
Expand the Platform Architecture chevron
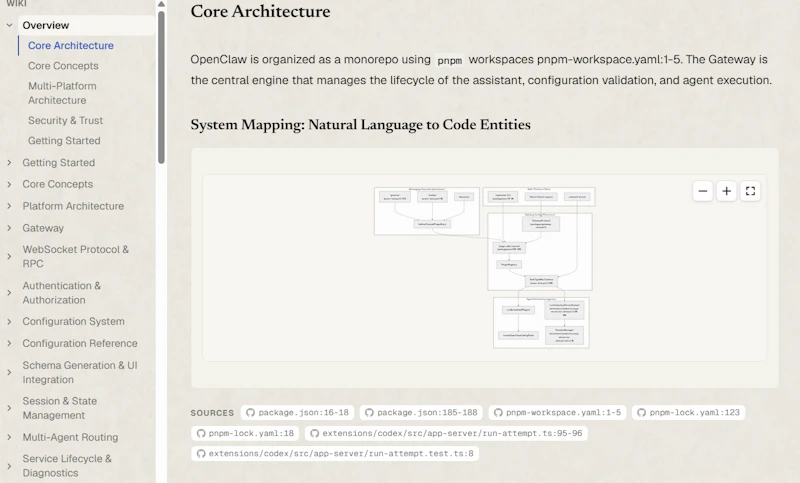[x=9, y=206]
